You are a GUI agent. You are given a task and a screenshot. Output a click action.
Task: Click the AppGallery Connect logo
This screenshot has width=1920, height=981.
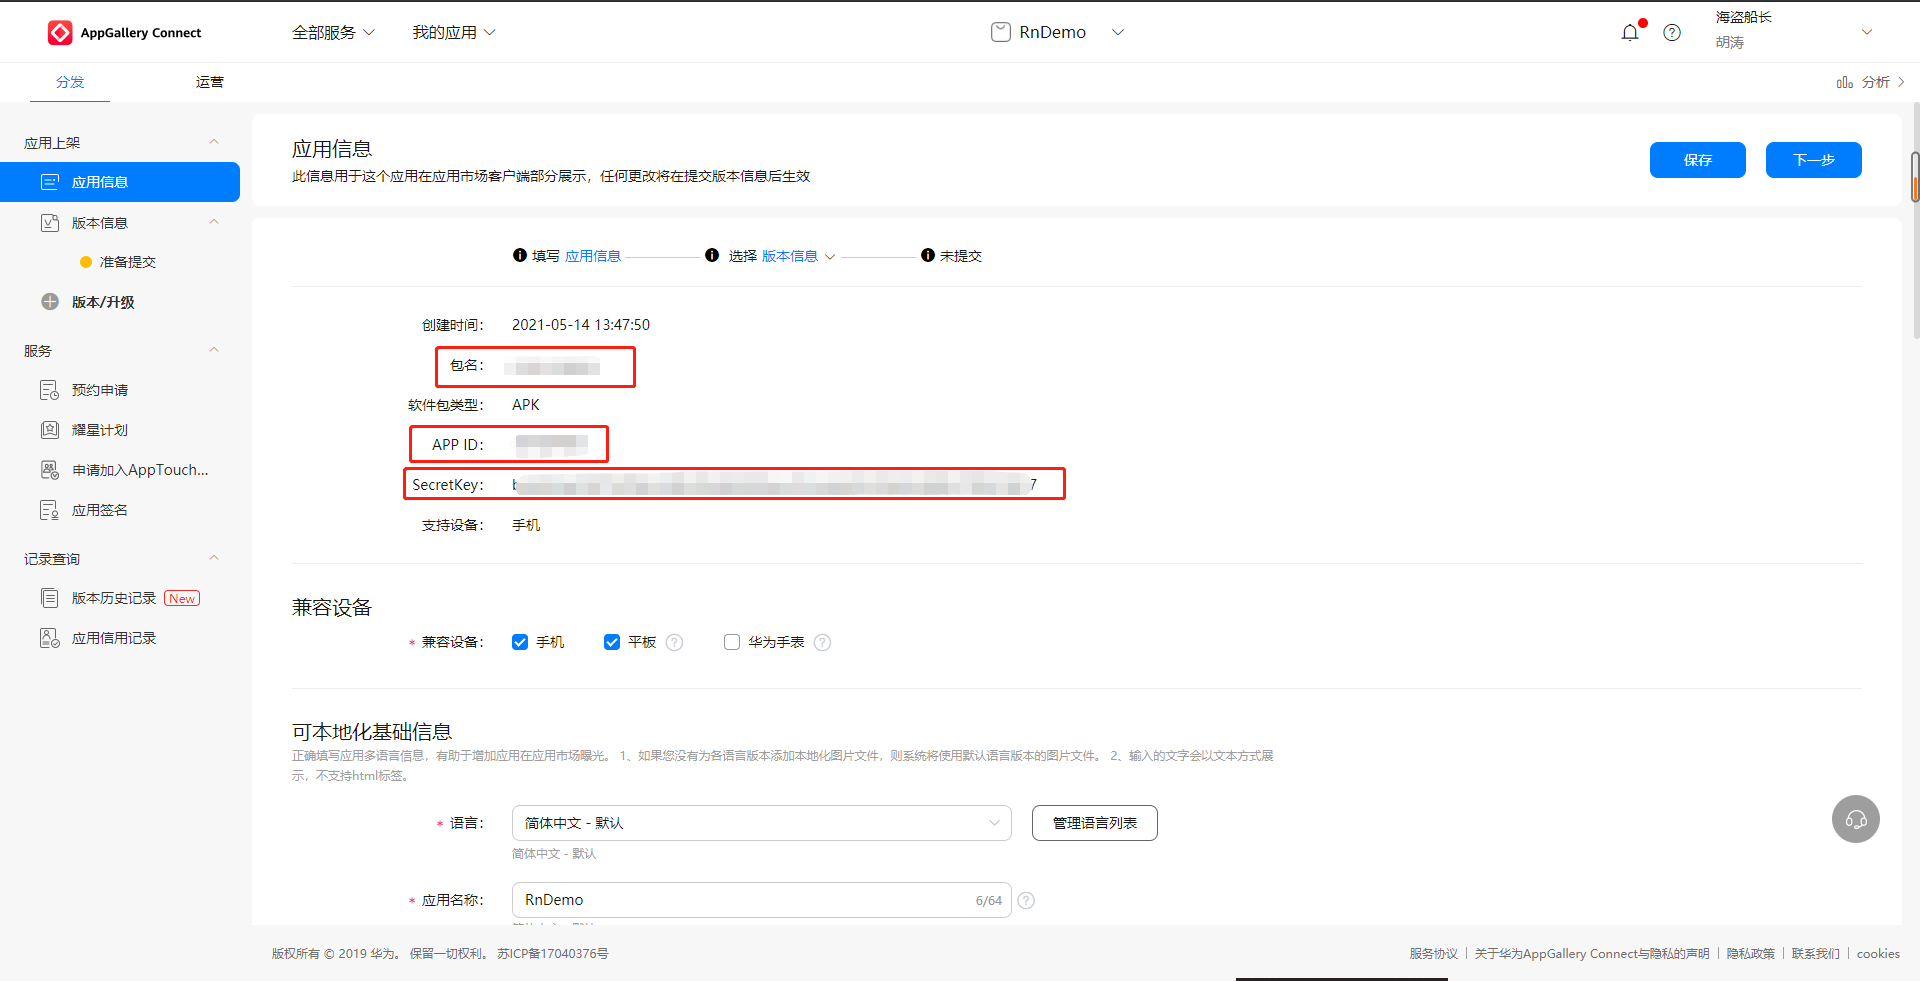[x=60, y=33]
